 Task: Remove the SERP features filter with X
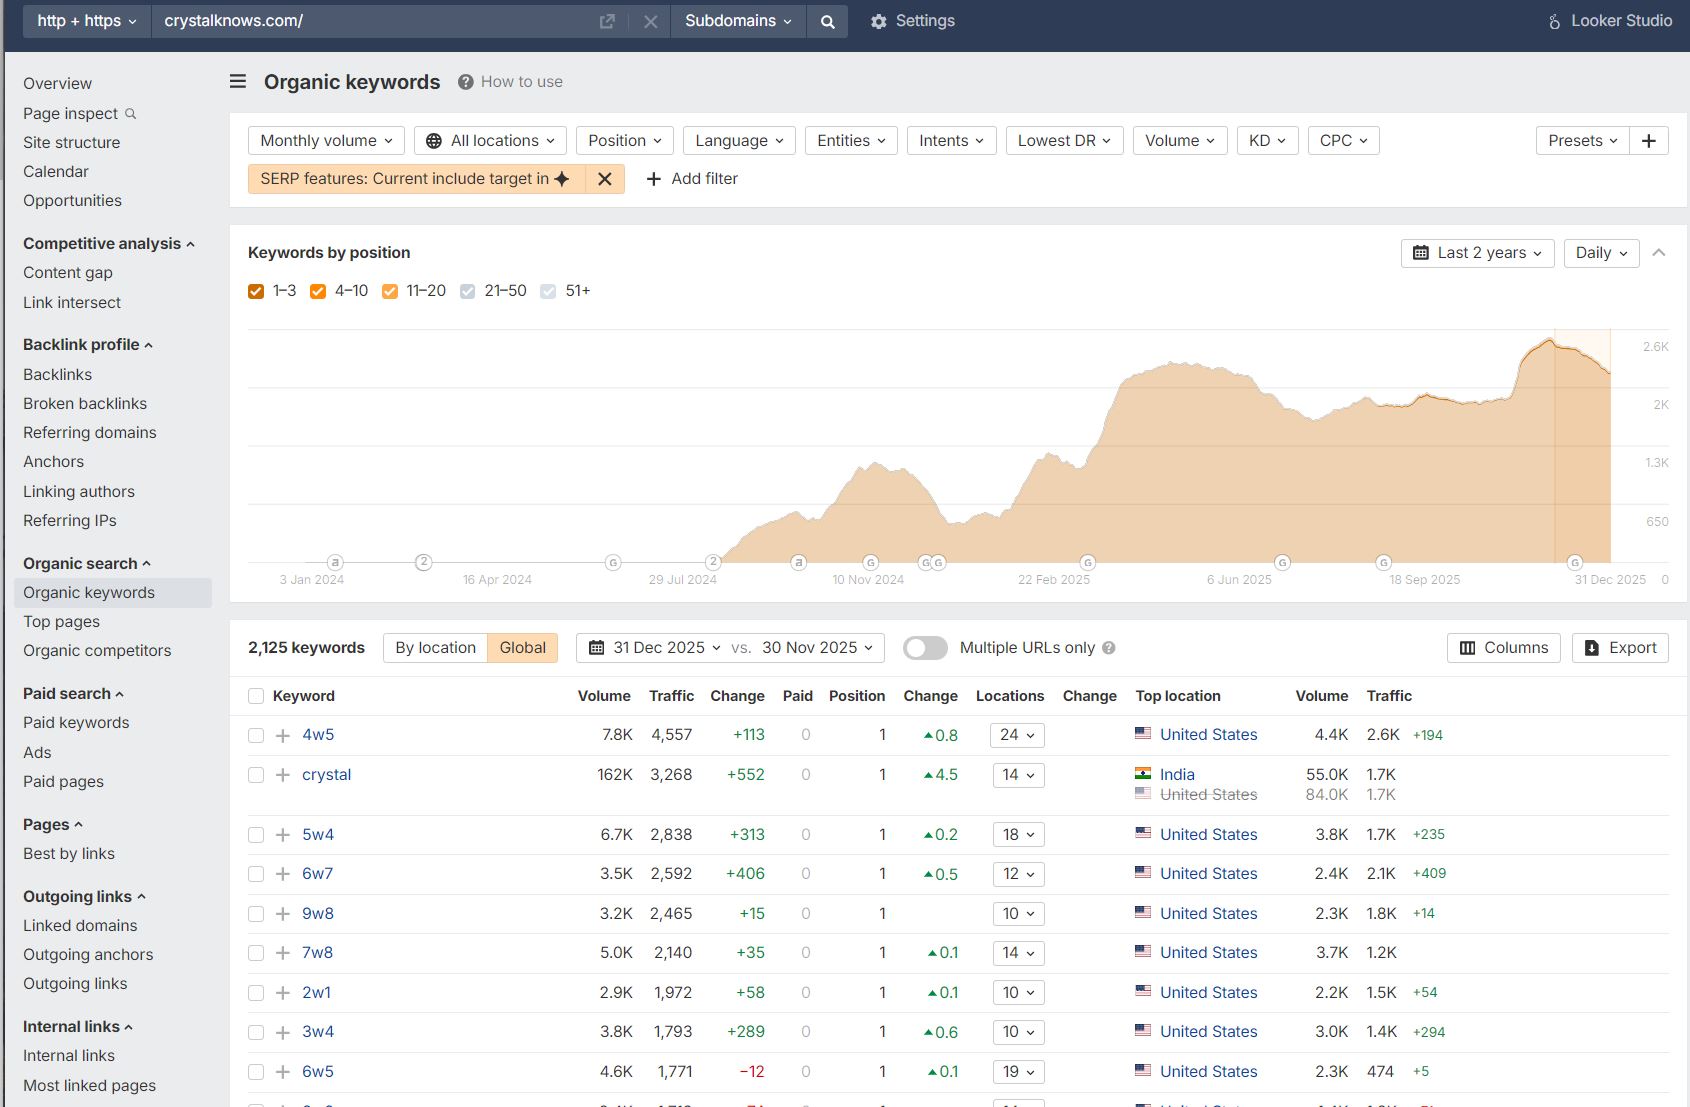tap(604, 179)
